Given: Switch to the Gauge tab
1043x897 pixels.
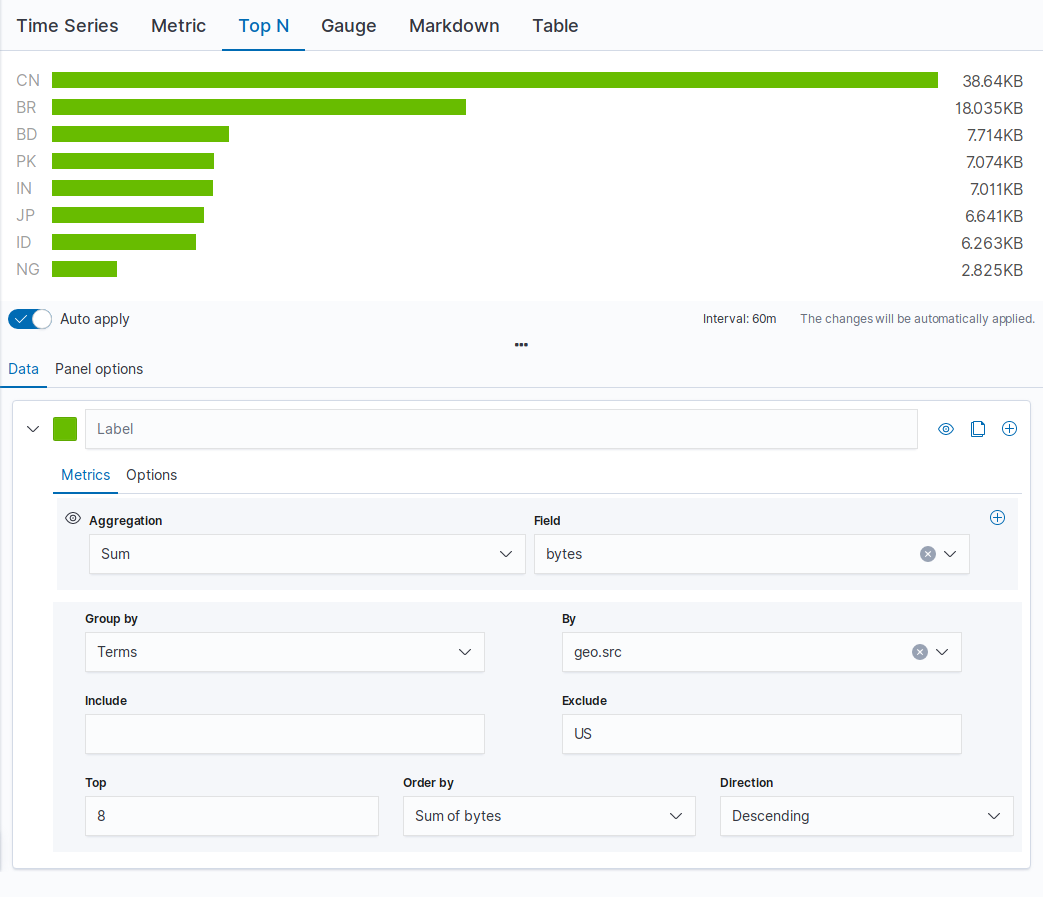Looking at the screenshot, I should click(348, 26).
